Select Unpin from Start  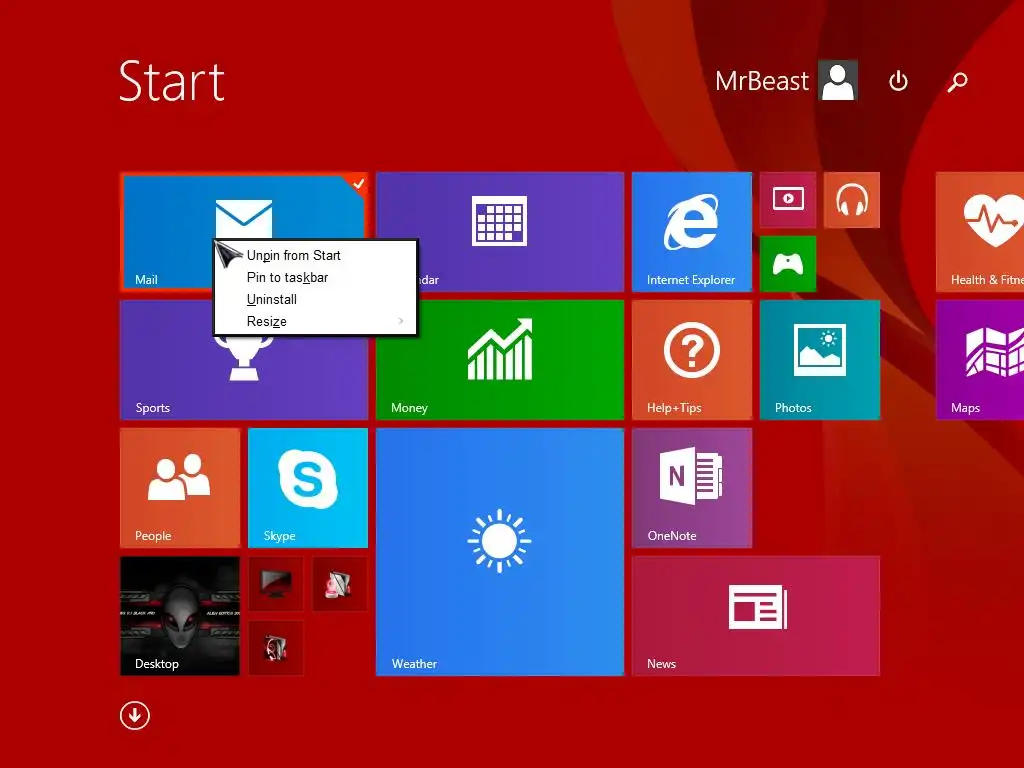315,255
